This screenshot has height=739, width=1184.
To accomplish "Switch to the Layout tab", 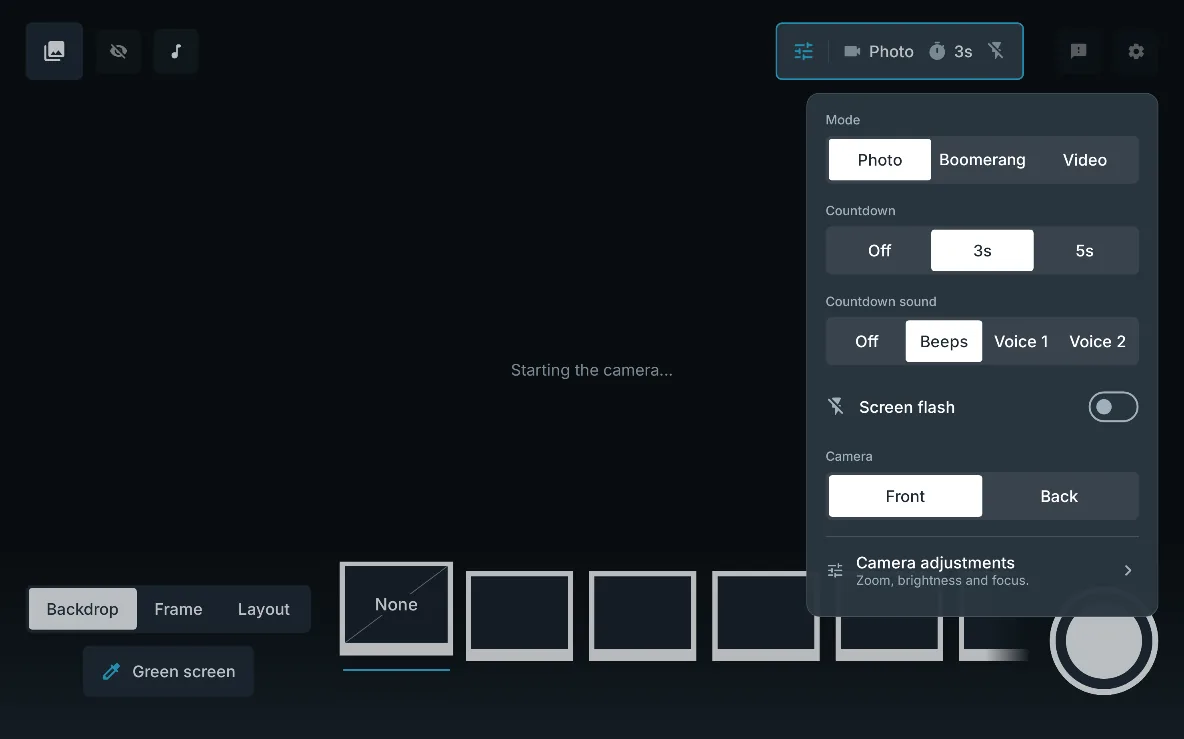I will [264, 609].
